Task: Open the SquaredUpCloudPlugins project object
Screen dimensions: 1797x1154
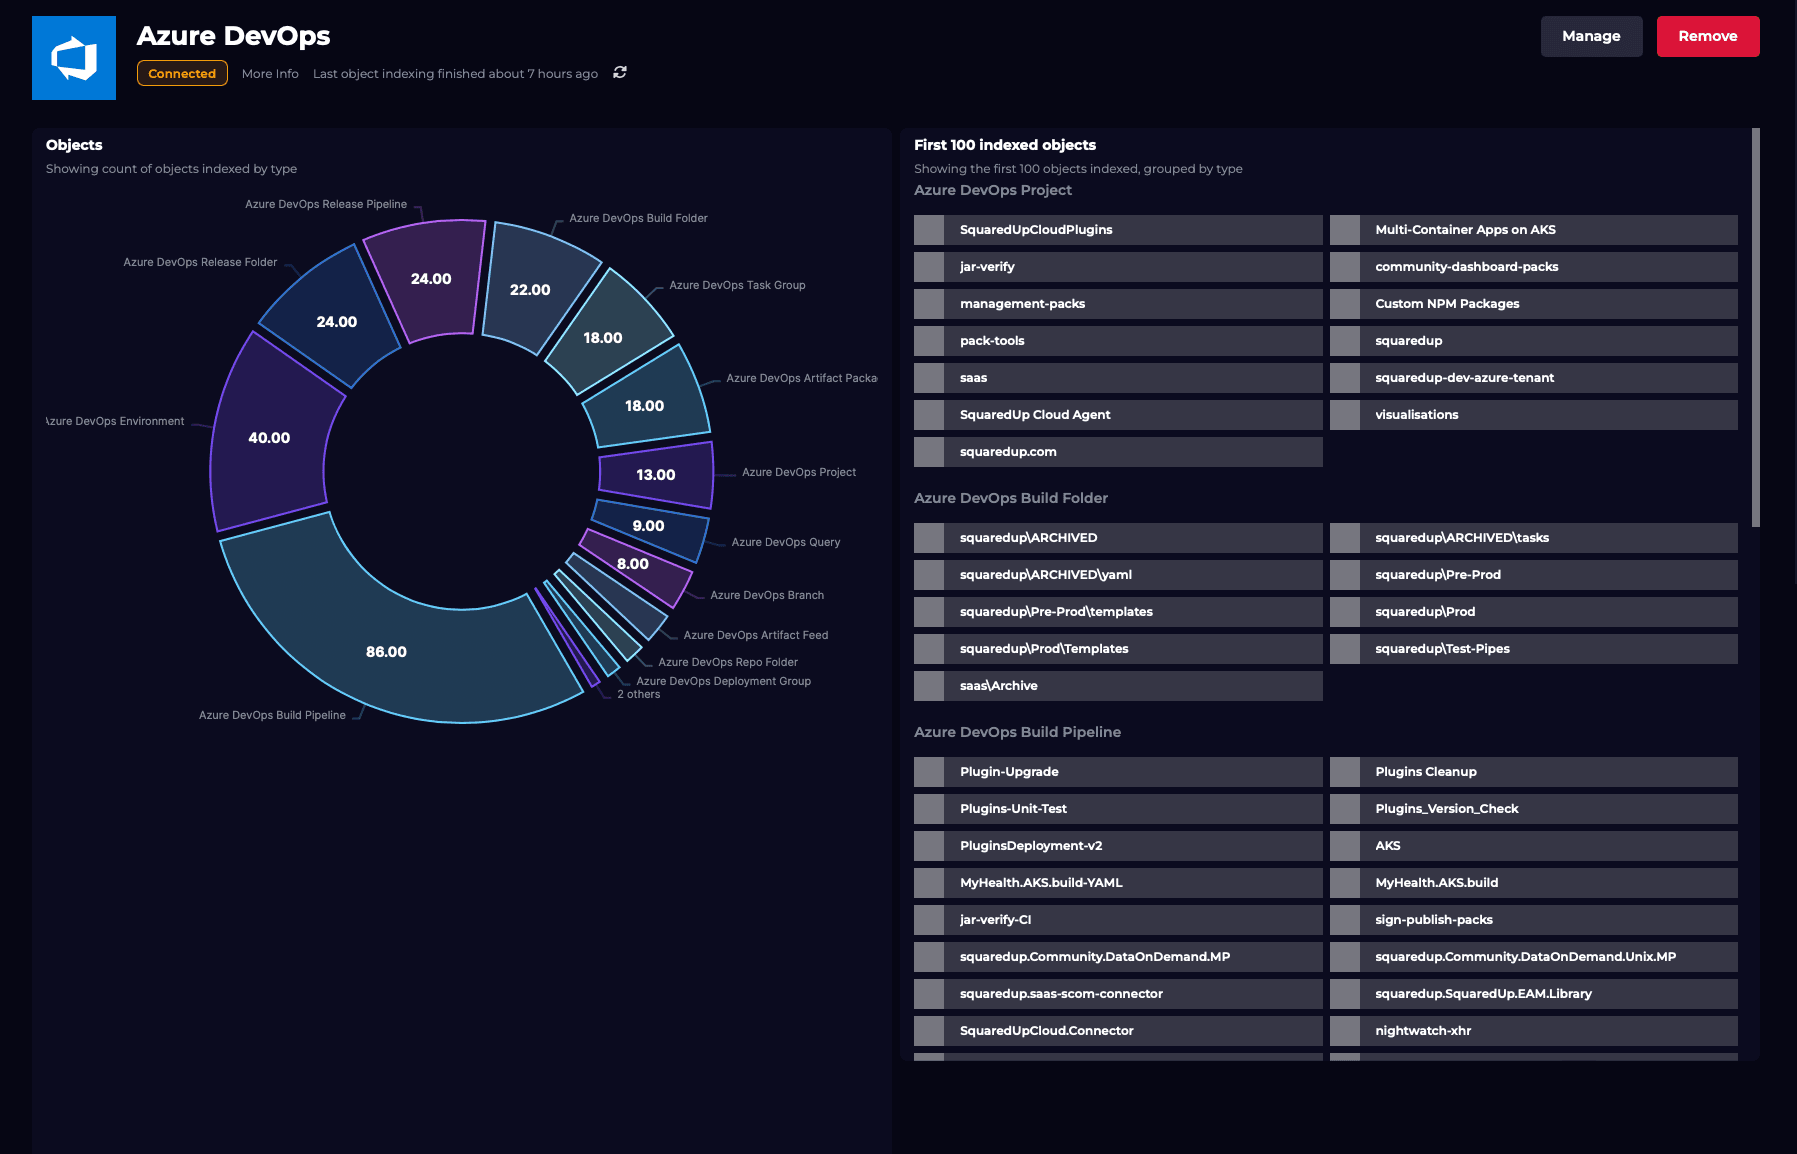Action: pyautogui.click(x=1118, y=230)
